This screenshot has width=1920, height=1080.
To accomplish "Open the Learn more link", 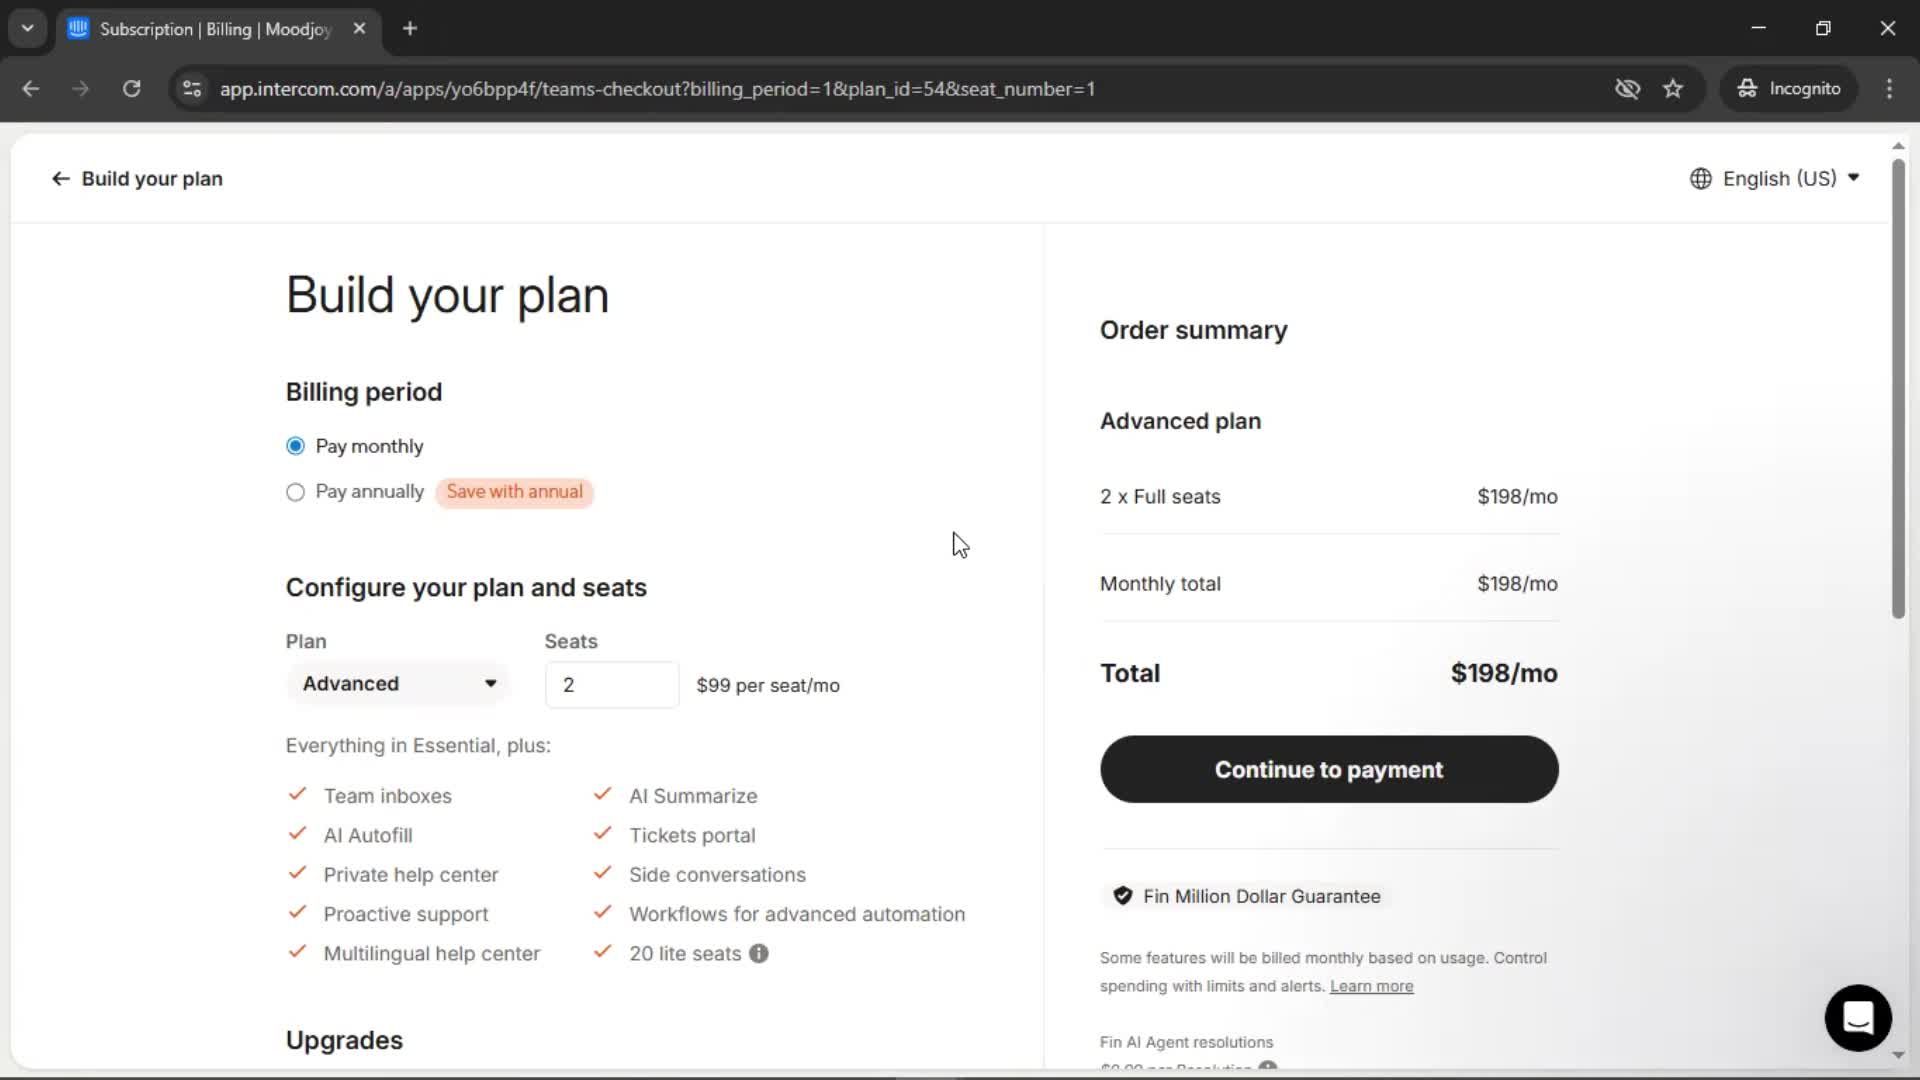I will pos(1371,986).
